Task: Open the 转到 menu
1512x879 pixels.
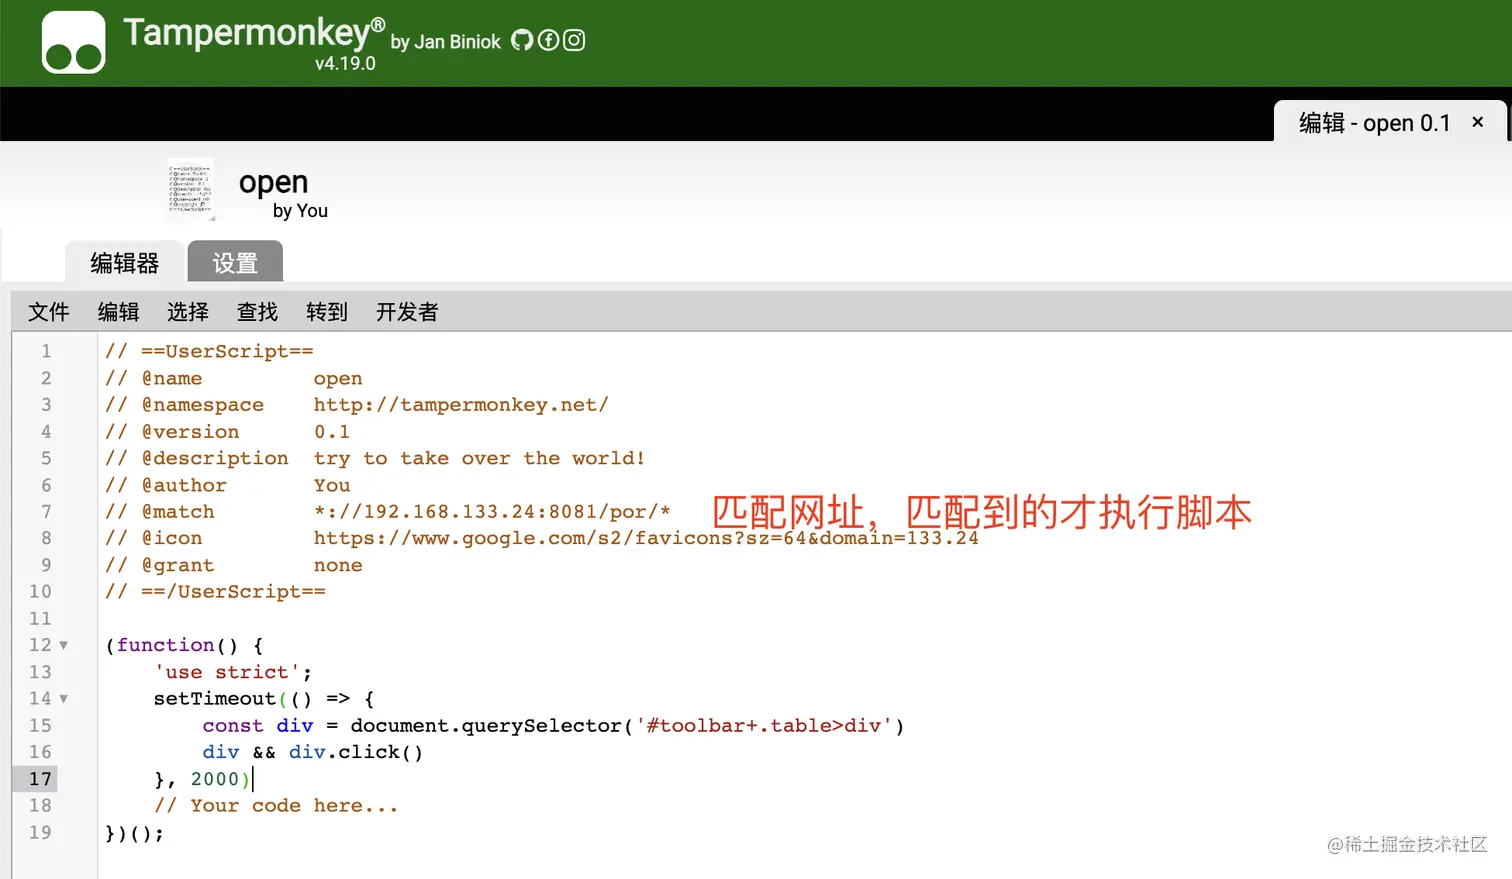Action: click(x=327, y=312)
